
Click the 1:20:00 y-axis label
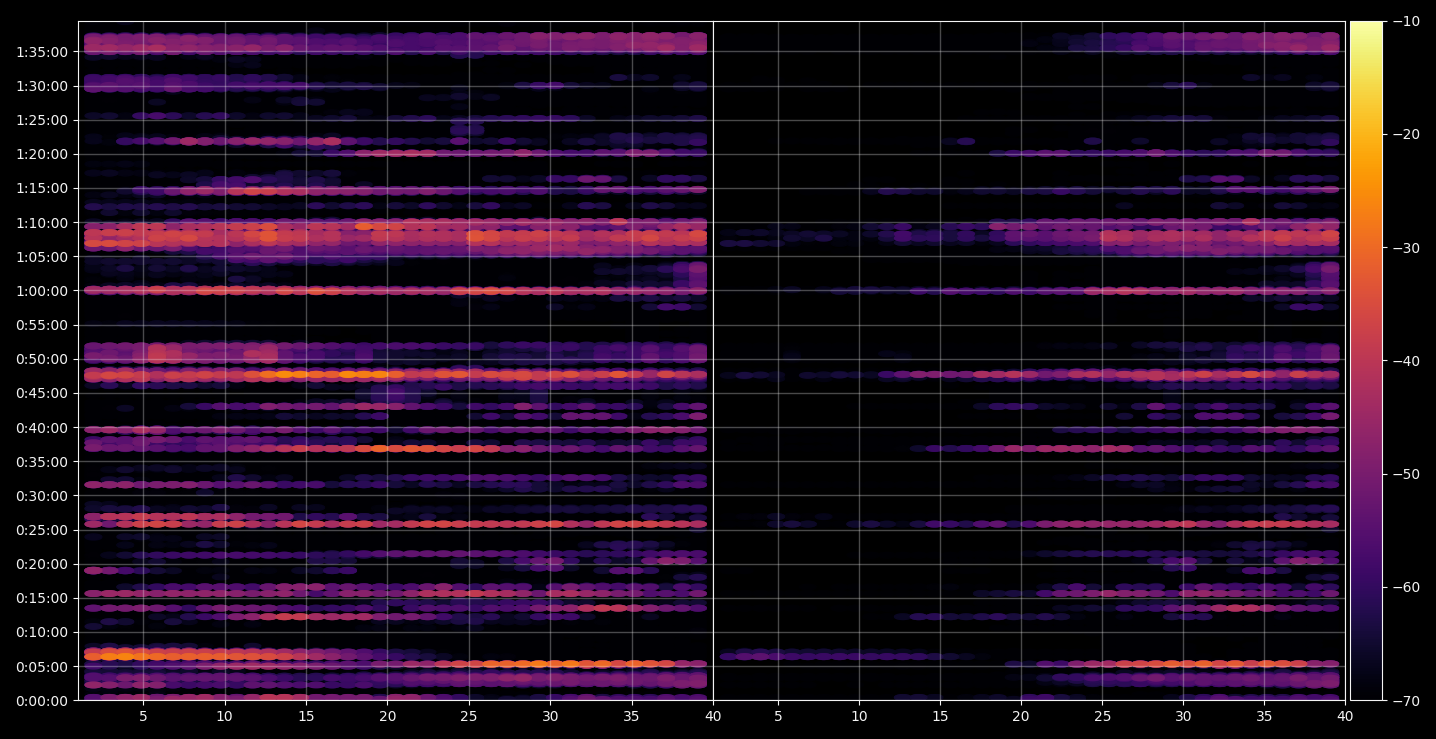point(42,154)
